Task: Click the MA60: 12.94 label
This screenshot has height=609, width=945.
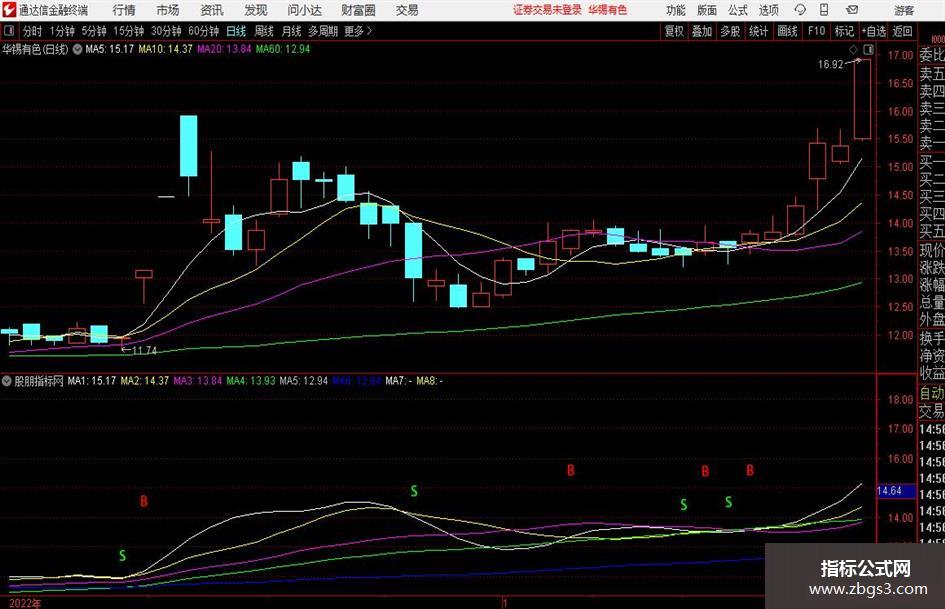Action: point(283,49)
